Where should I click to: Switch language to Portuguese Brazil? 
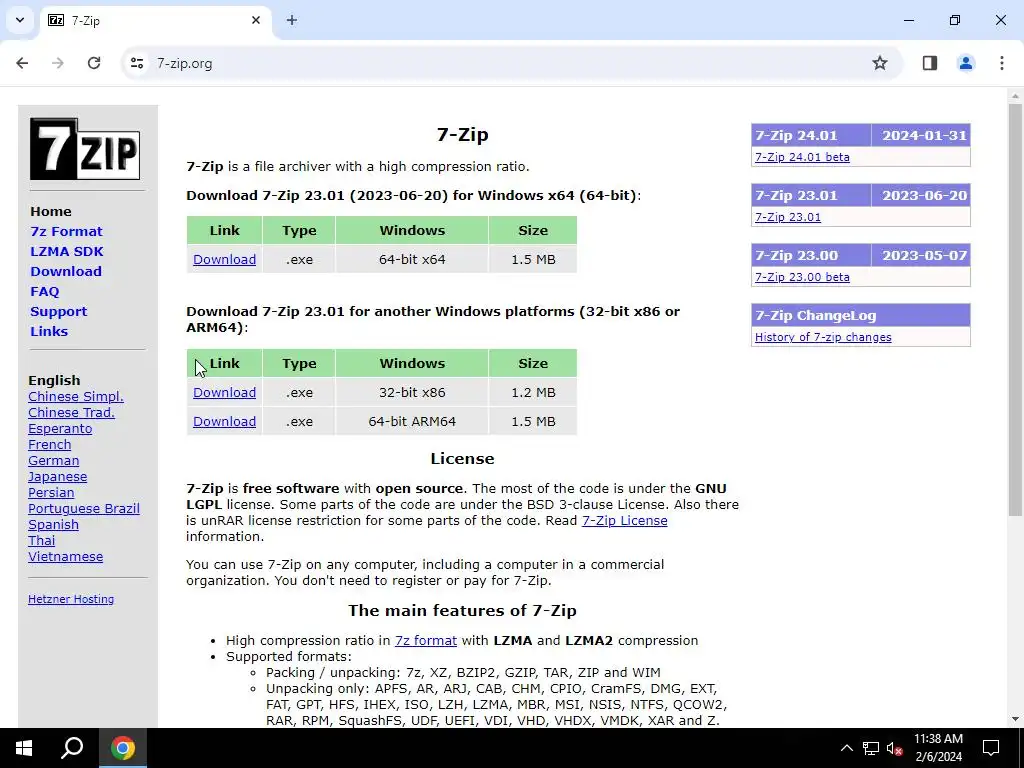(x=84, y=509)
